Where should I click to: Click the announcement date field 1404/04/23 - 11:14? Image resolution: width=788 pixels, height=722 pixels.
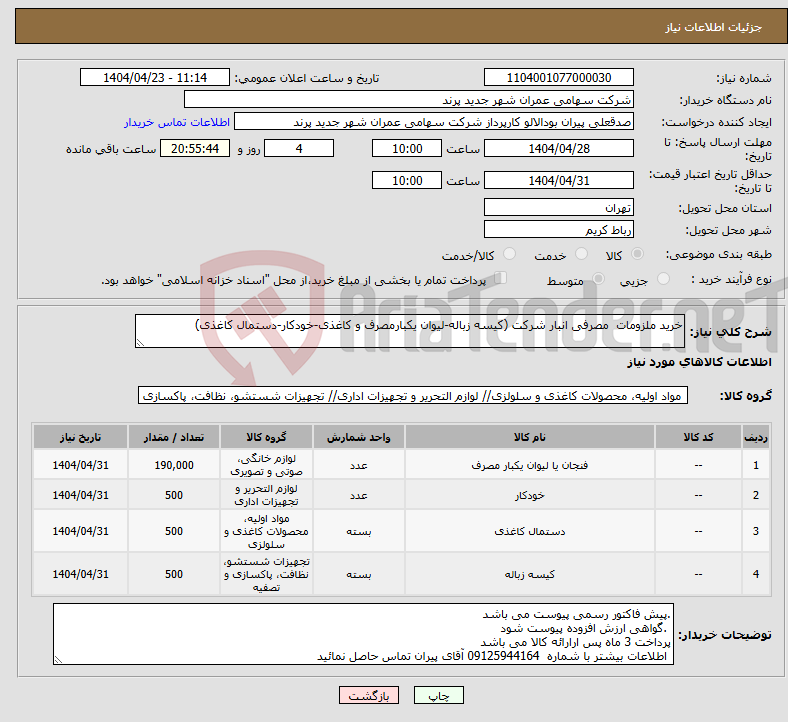point(155,77)
